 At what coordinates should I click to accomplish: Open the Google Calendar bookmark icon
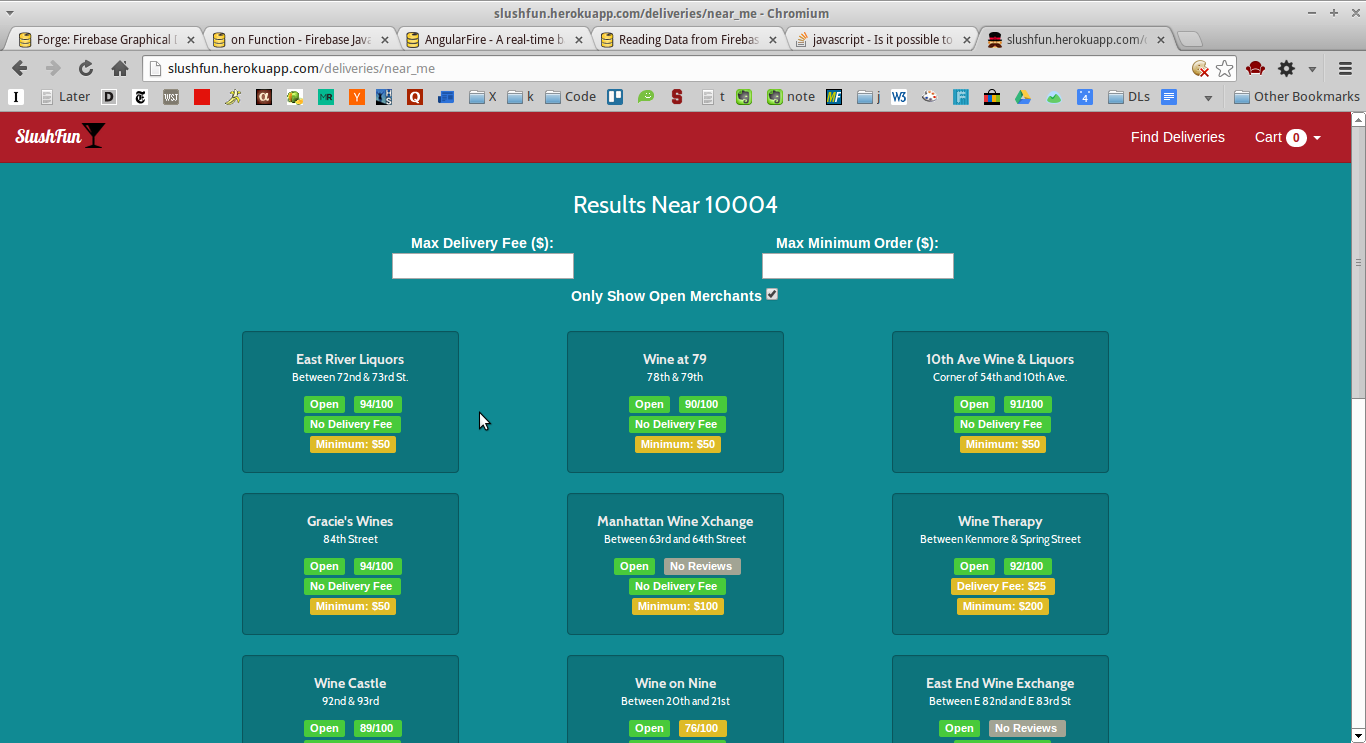[1085, 97]
